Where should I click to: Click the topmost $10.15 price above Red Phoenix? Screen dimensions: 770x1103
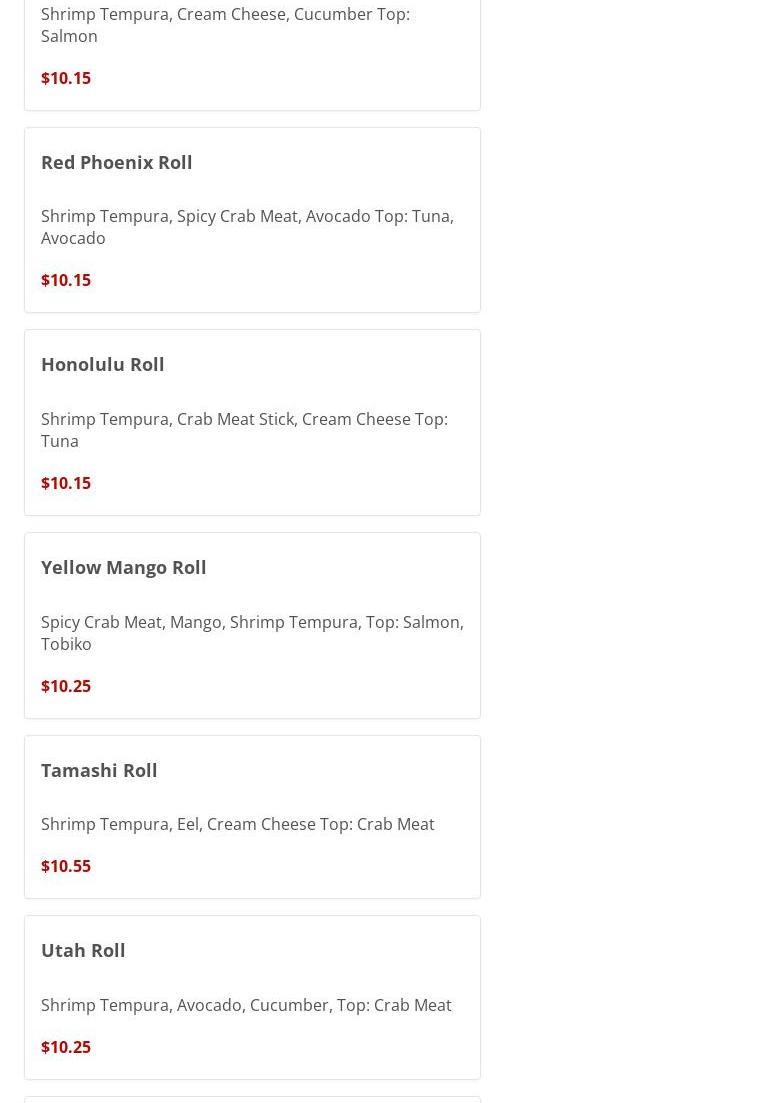pyautogui.click(x=66, y=78)
